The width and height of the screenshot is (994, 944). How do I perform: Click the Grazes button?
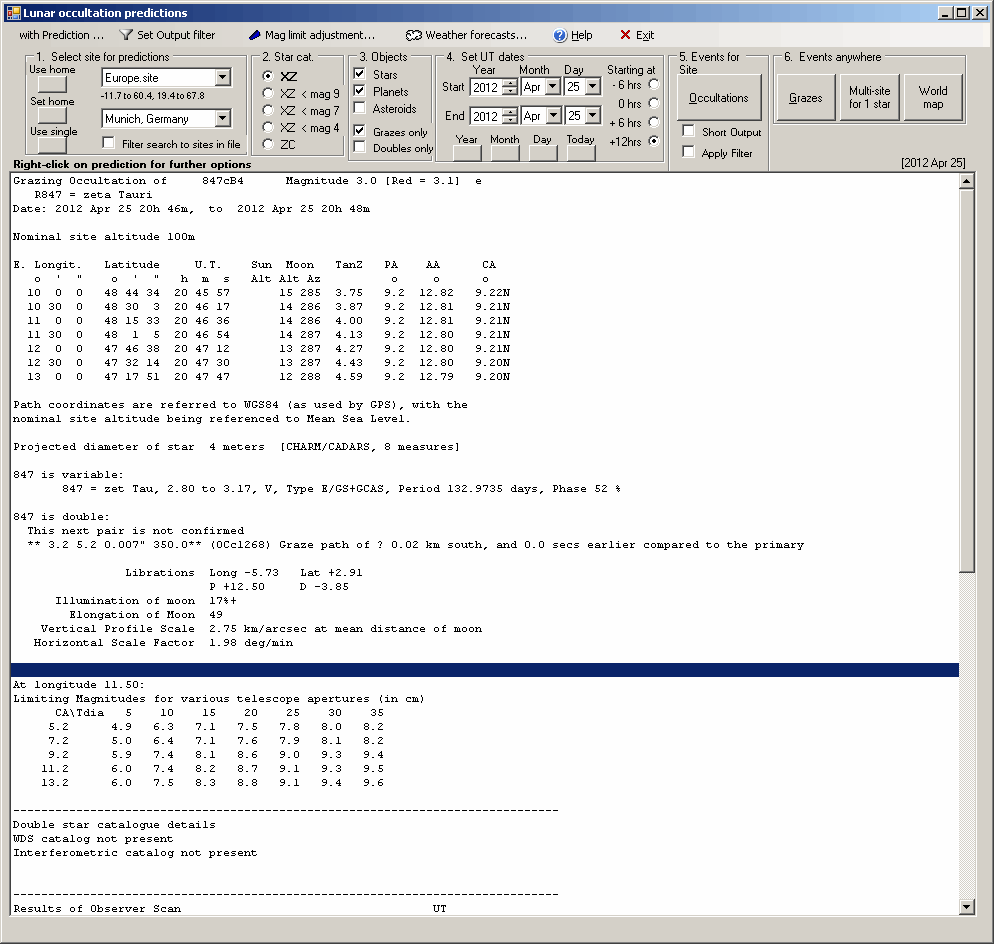[x=805, y=98]
